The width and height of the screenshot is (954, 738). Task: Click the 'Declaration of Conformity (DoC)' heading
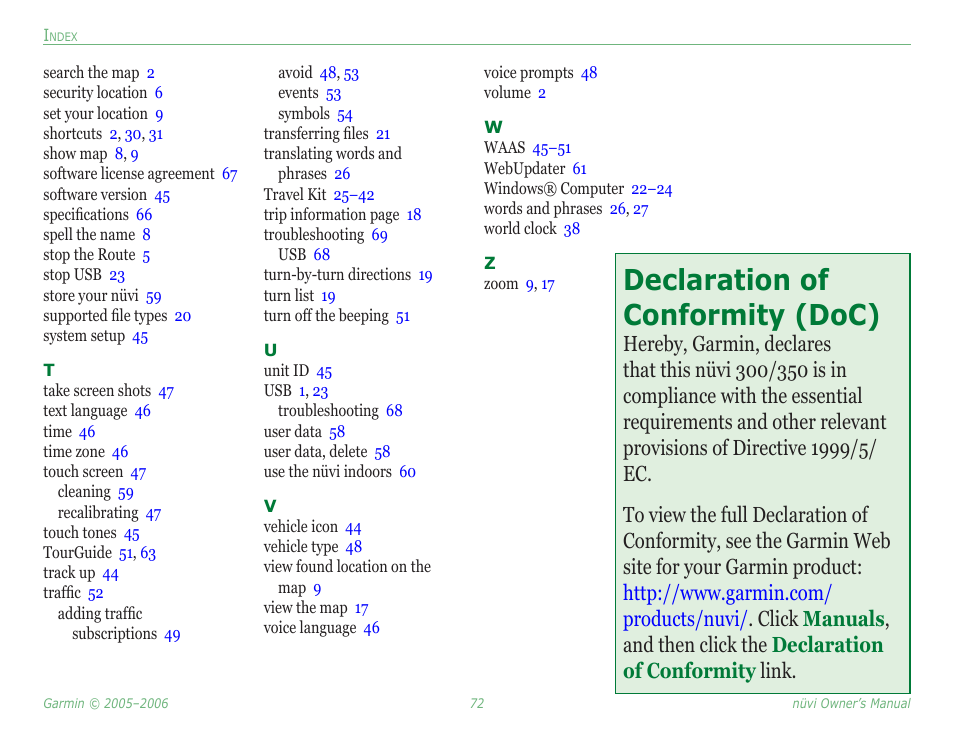(751, 298)
